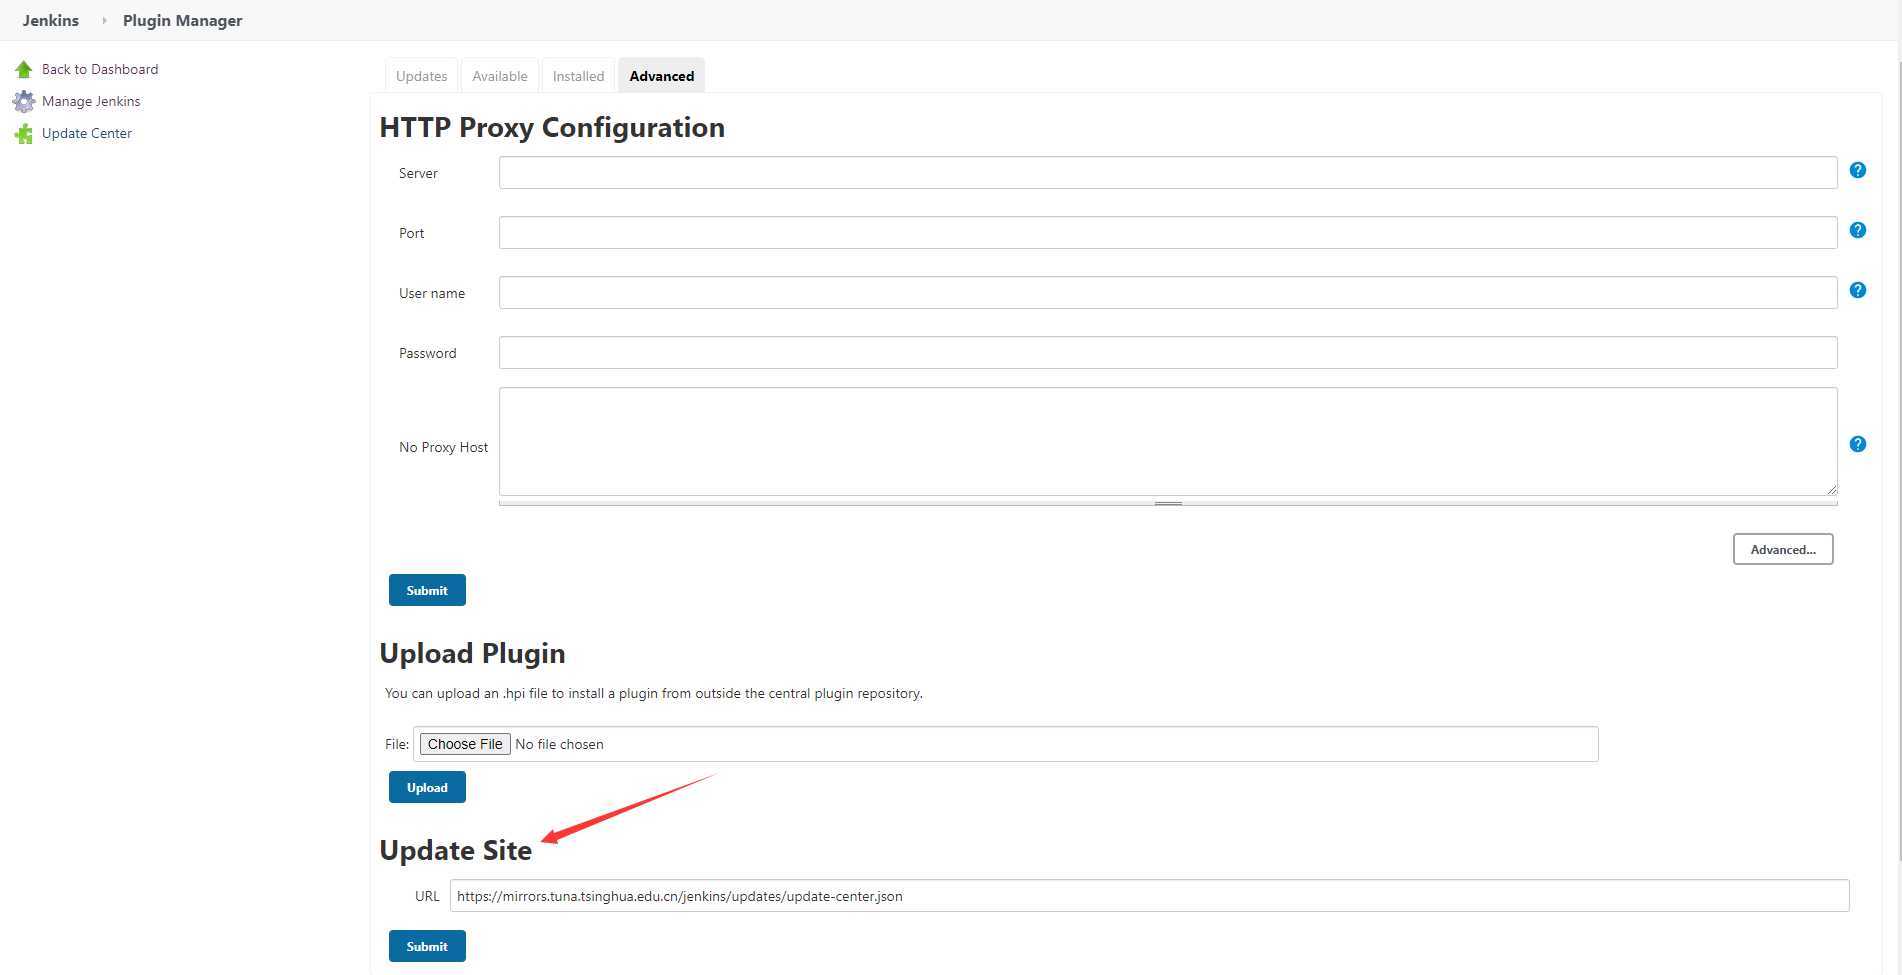Click the Update Site URL field
The width and height of the screenshot is (1902, 975).
1149,895
